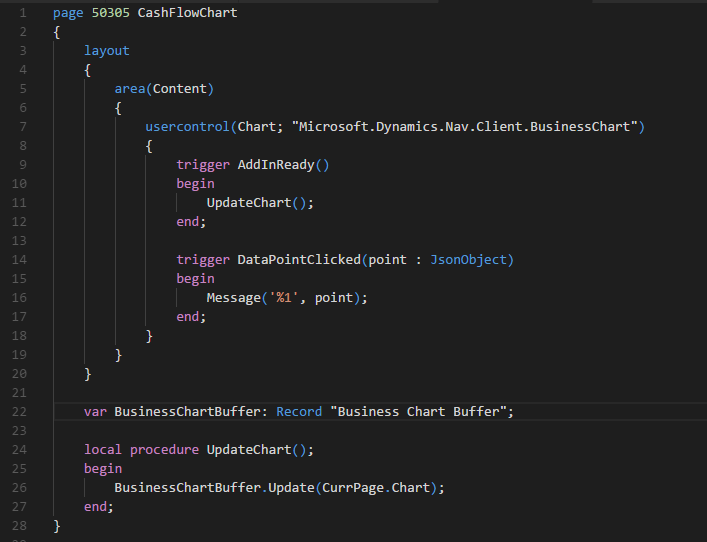Click the local procedure keywords on line 24

(141, 449)
